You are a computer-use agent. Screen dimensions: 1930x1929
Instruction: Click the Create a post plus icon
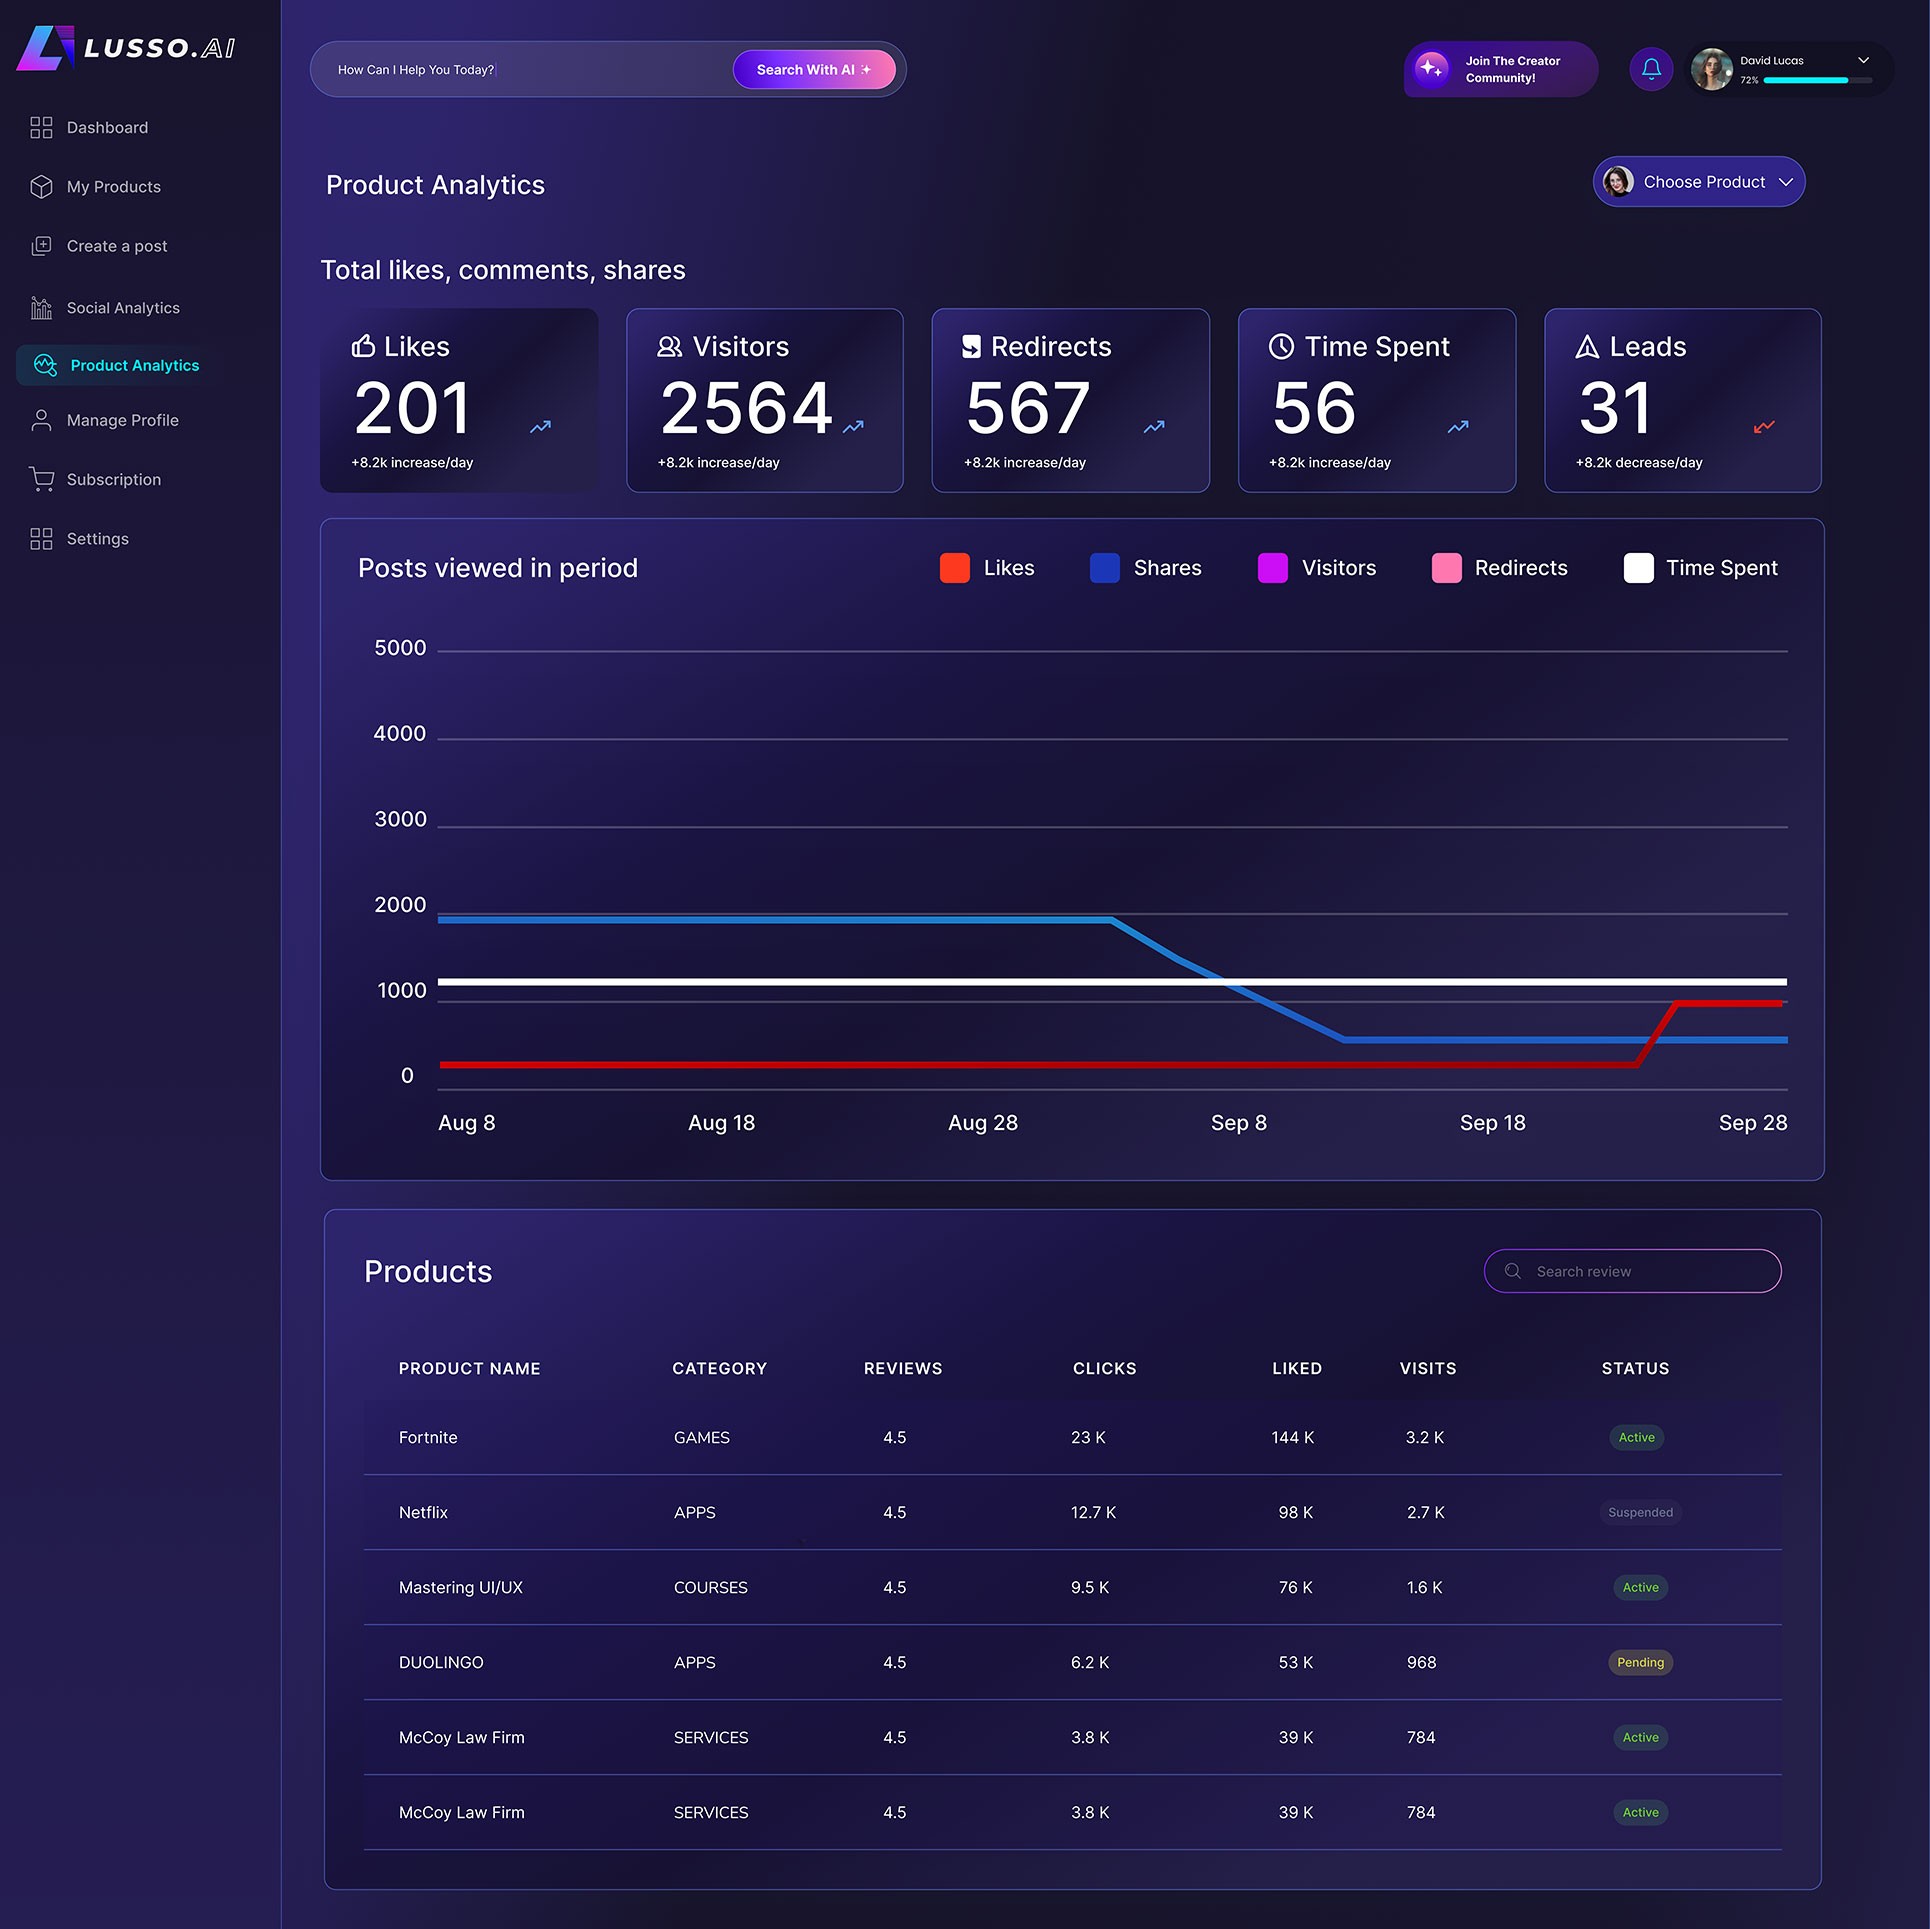41,246
